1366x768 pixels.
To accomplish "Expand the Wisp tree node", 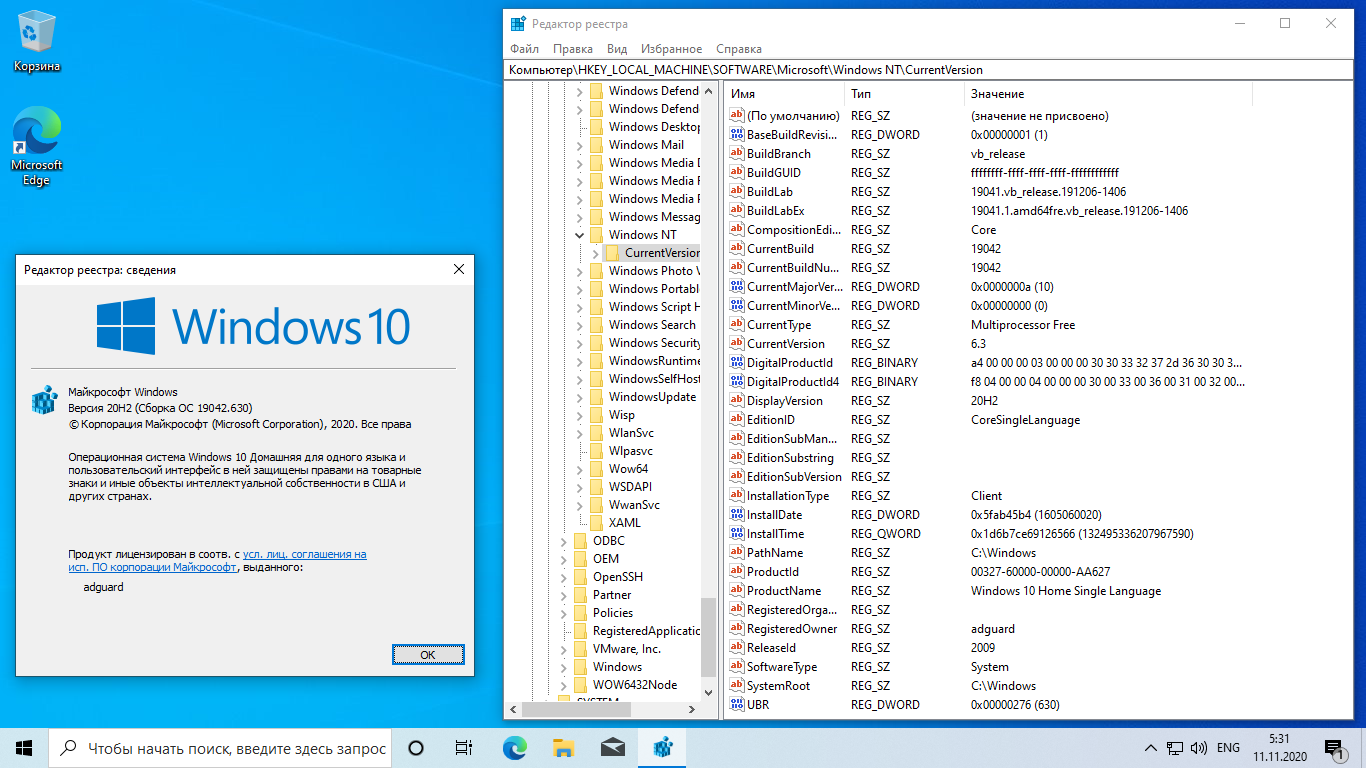I will [579, 415].
